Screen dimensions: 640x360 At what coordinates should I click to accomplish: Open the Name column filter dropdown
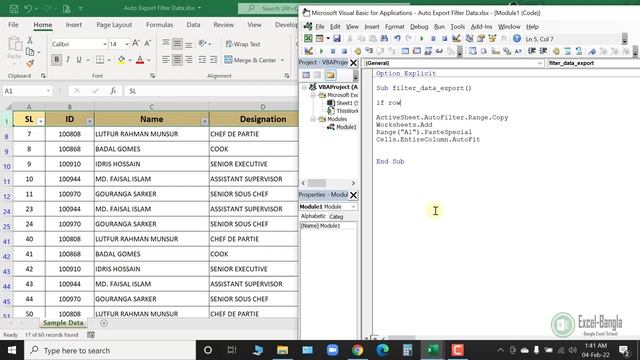[204, 121]
